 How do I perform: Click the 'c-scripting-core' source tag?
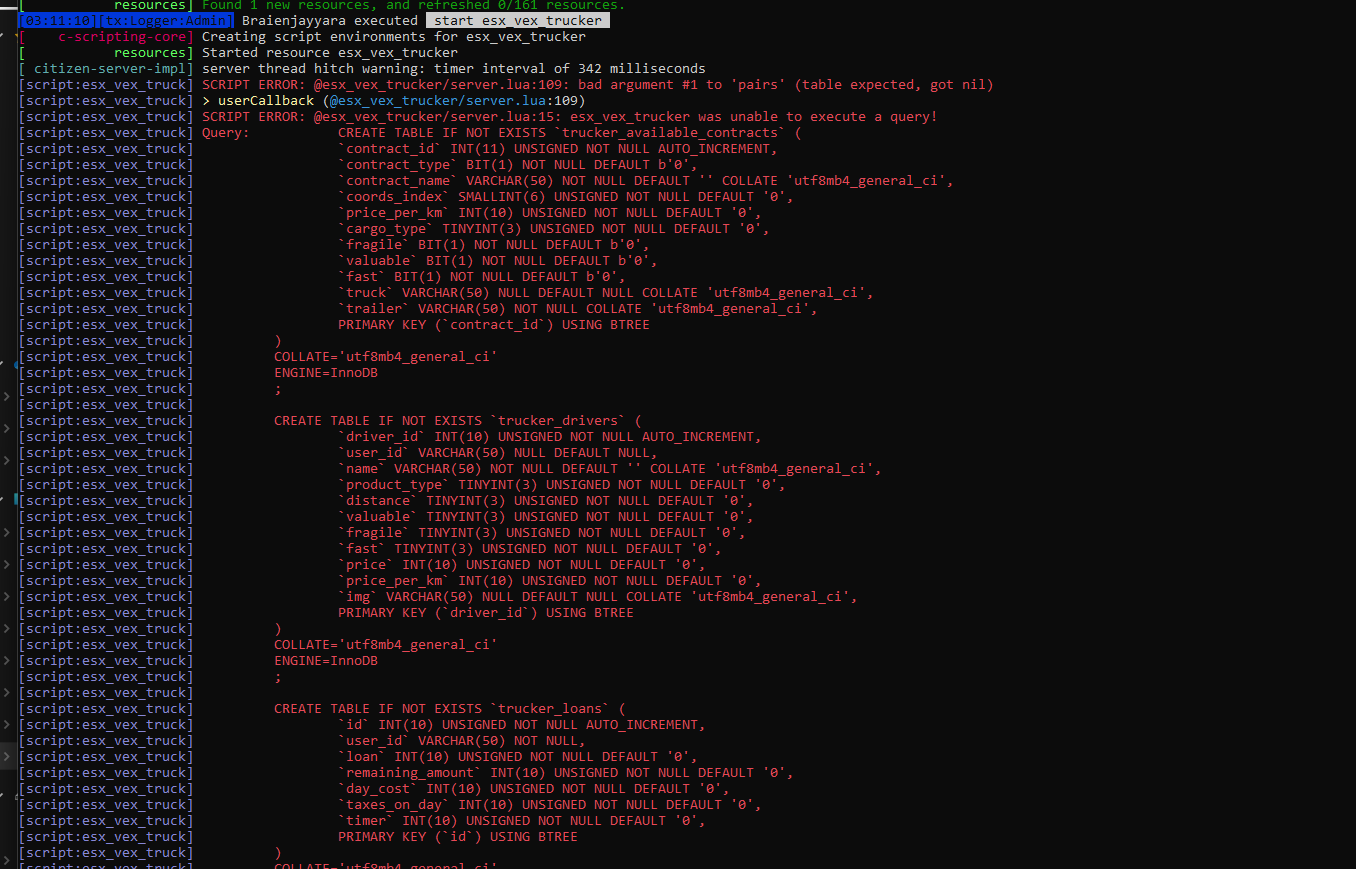click(122, 37)
